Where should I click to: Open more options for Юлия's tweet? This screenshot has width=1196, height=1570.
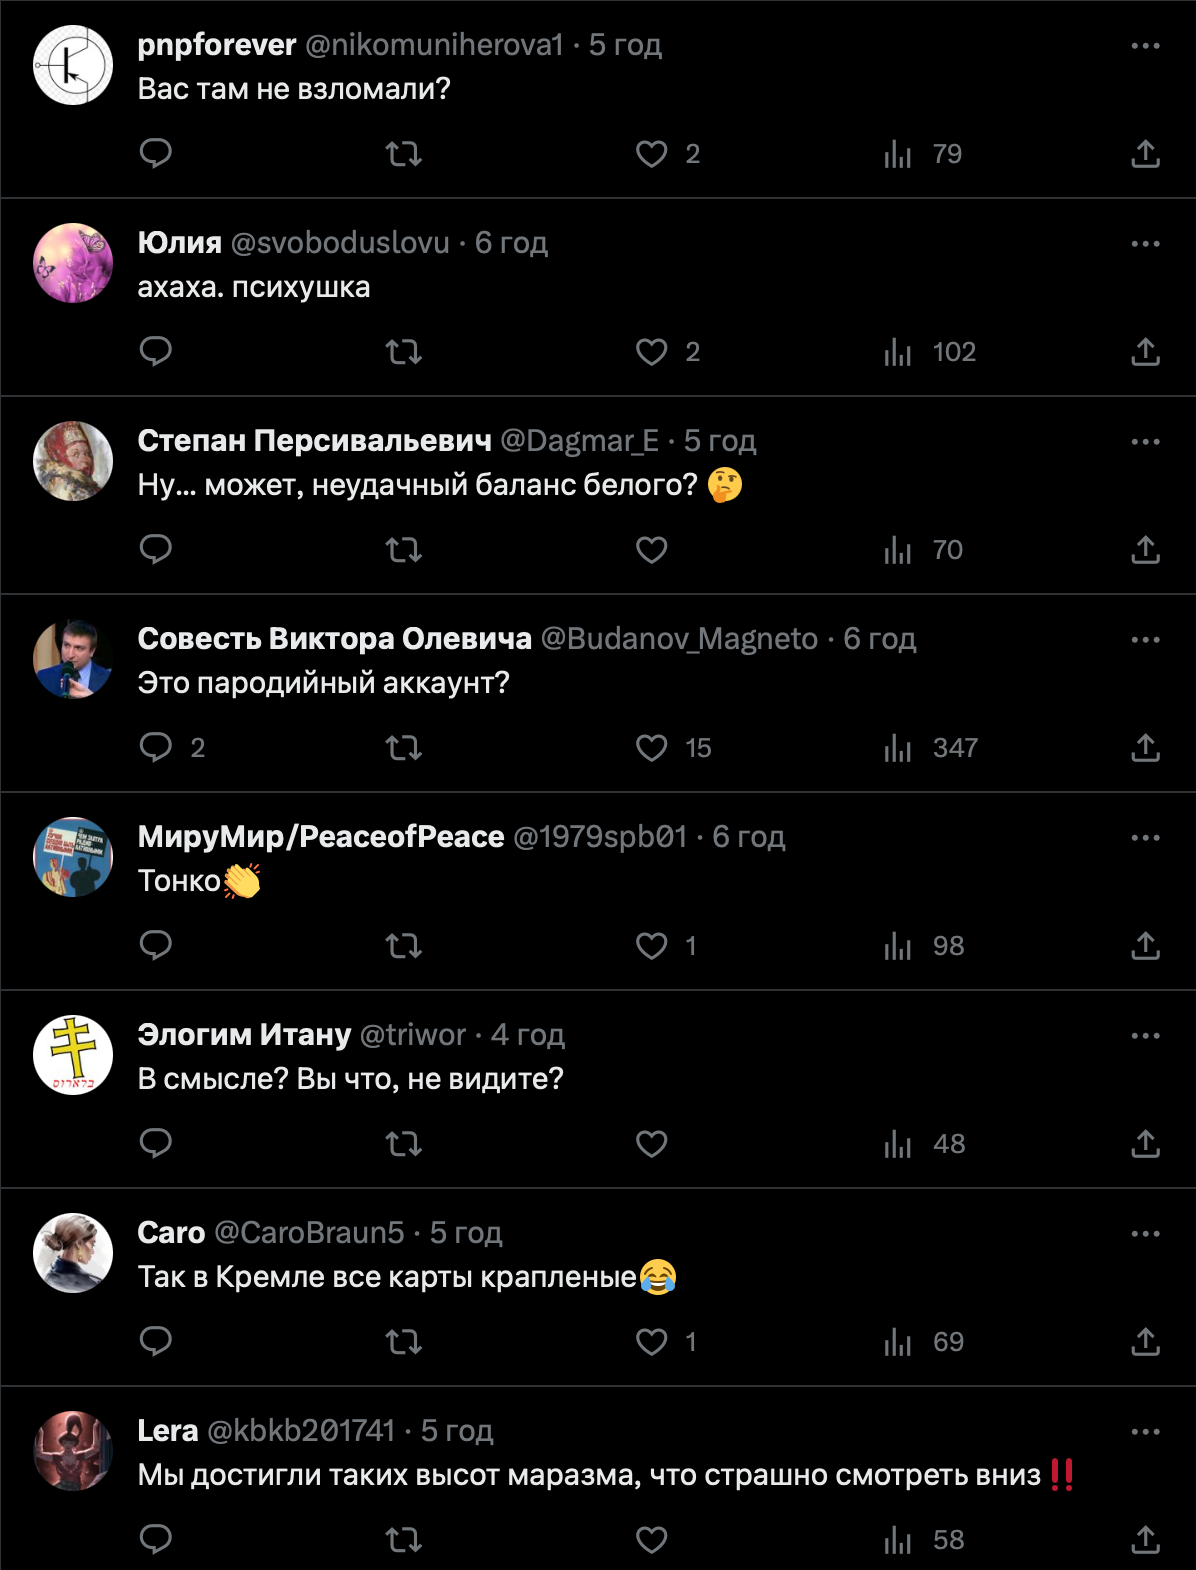[x=1145, y=244]
